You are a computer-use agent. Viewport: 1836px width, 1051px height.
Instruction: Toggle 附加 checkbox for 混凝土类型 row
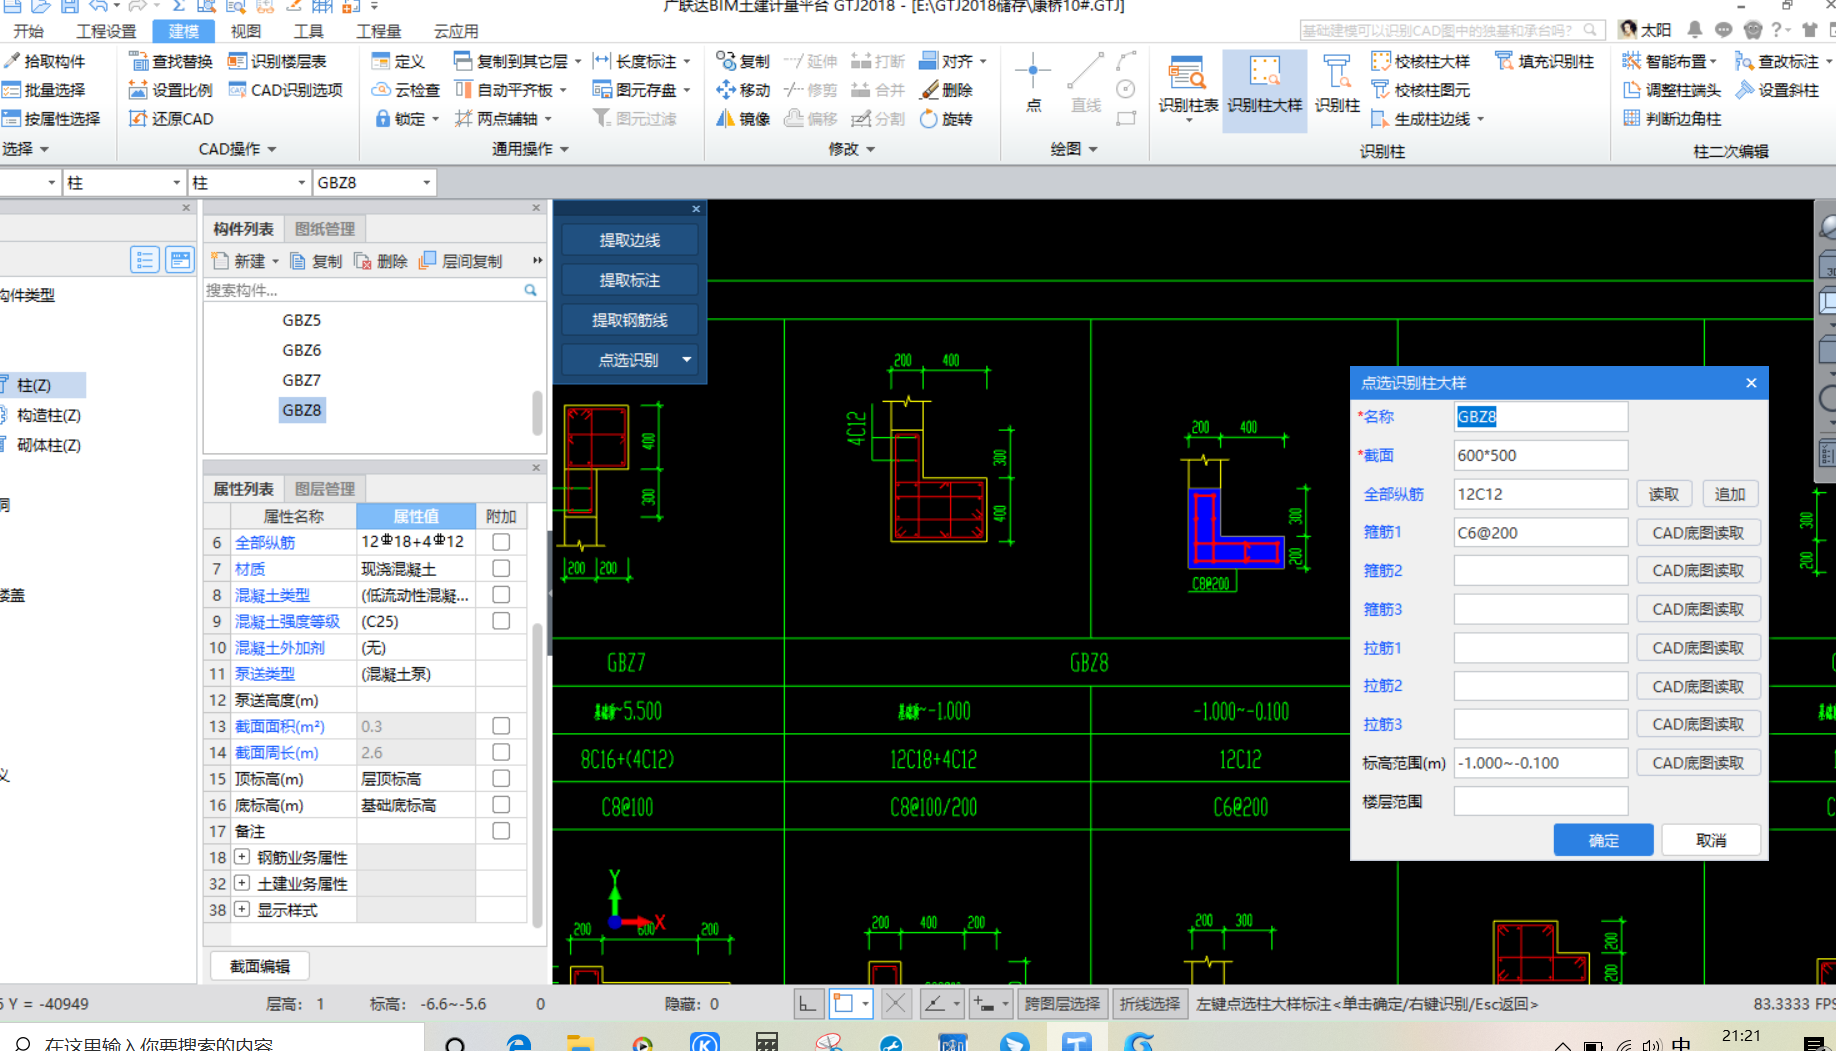[501, 595]
